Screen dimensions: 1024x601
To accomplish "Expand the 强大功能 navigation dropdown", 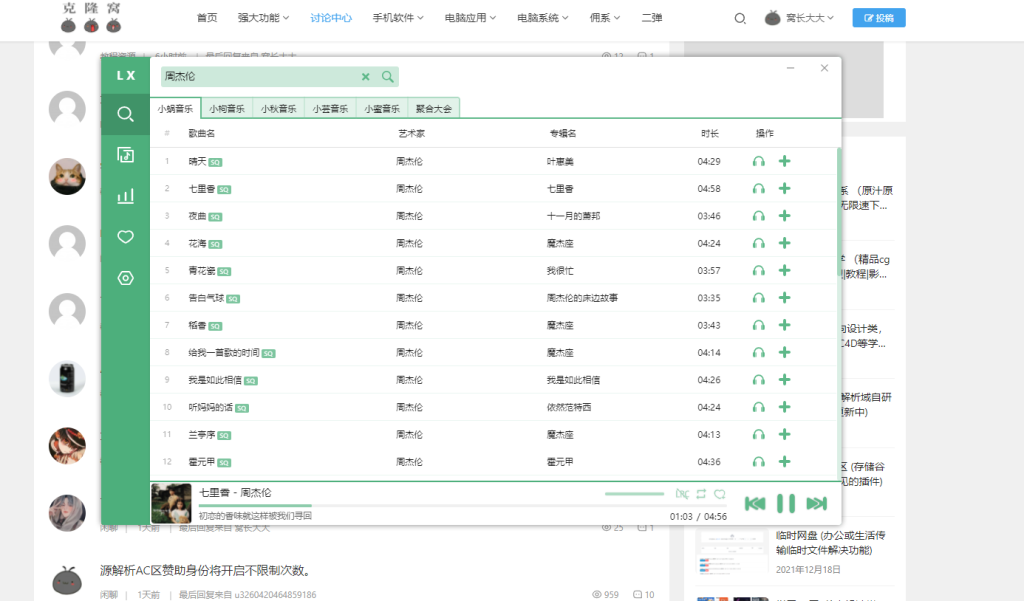I will (263, 18).
